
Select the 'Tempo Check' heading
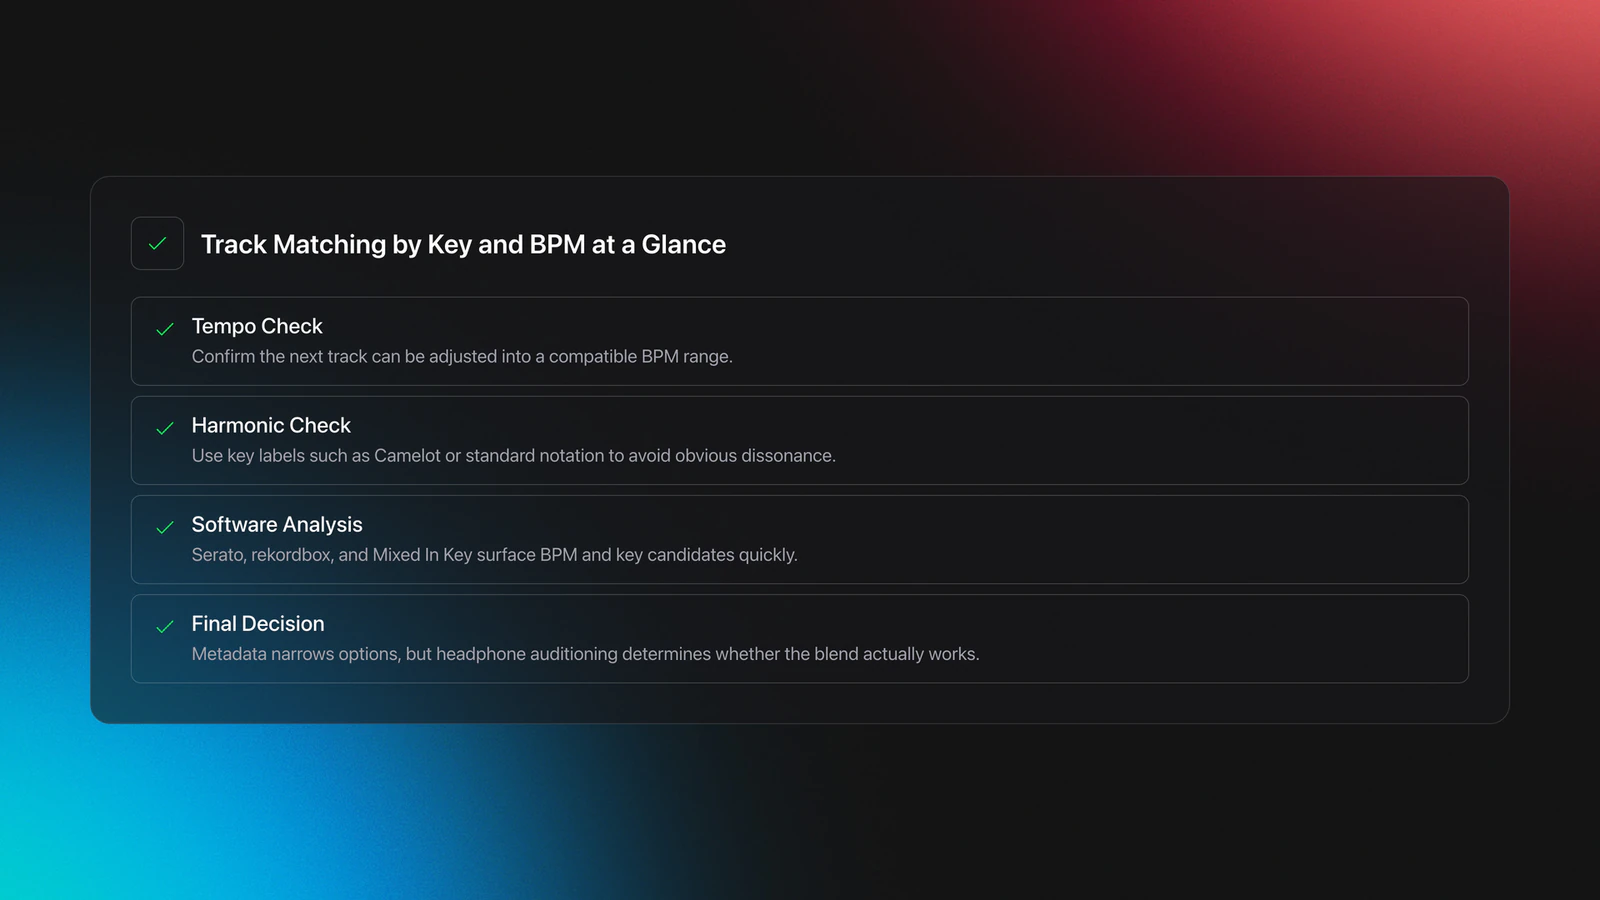click(x=257, y=326)
